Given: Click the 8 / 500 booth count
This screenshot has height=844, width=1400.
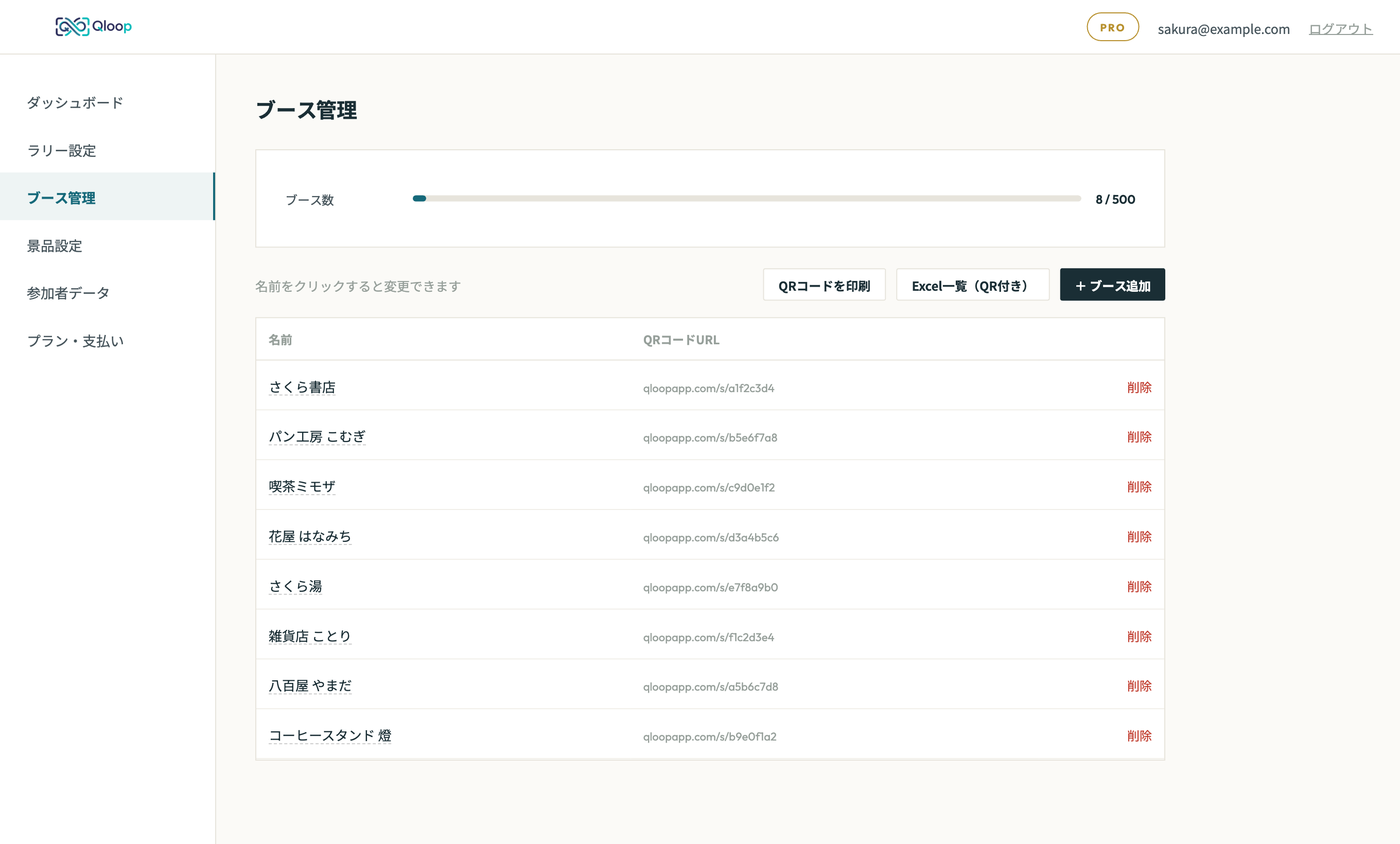Looking at the screenshot, I should click(x=1115, y=199).
